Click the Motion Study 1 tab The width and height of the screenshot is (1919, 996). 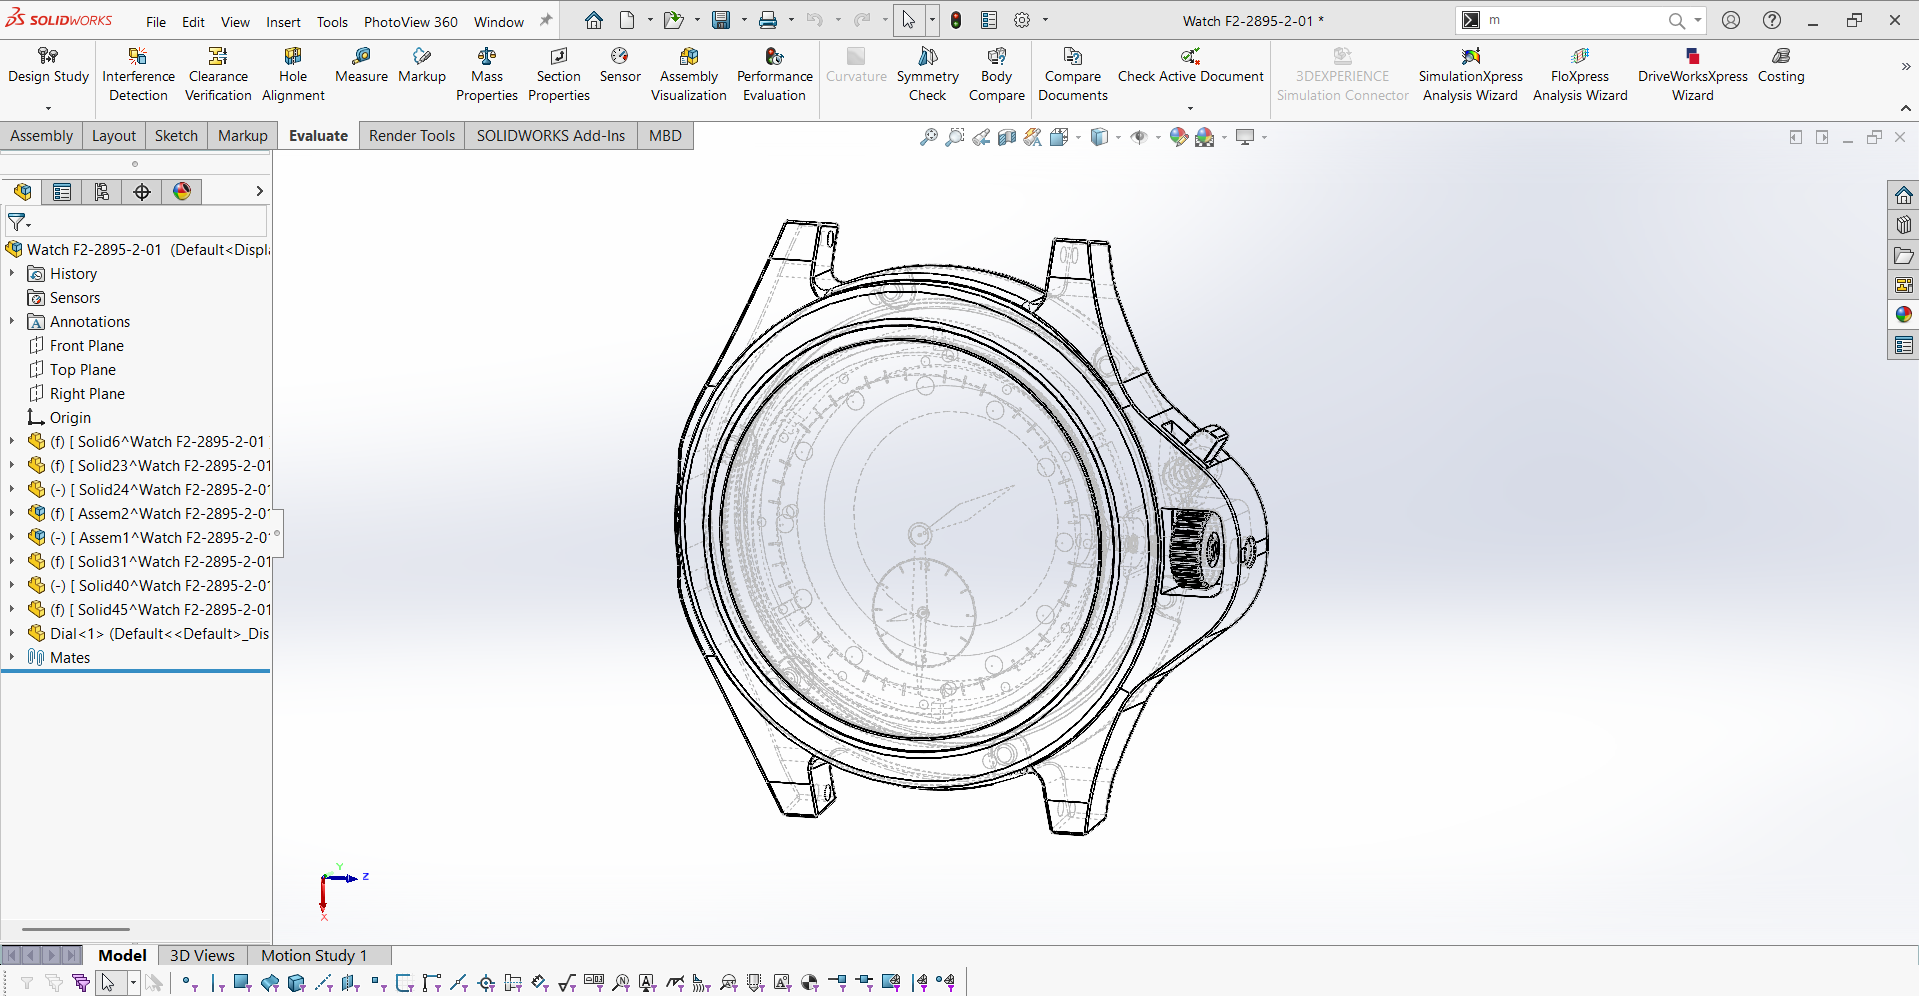314,955
